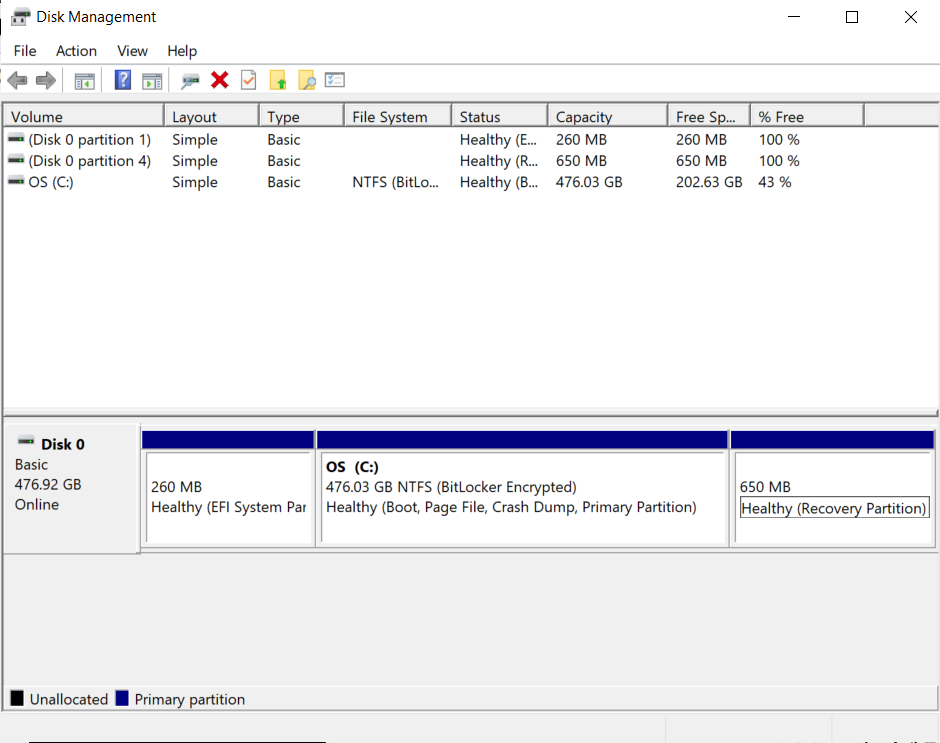Click the blue Primary partition legend swatch
Screen dimensions: 940x743
[x=122, y=699]
